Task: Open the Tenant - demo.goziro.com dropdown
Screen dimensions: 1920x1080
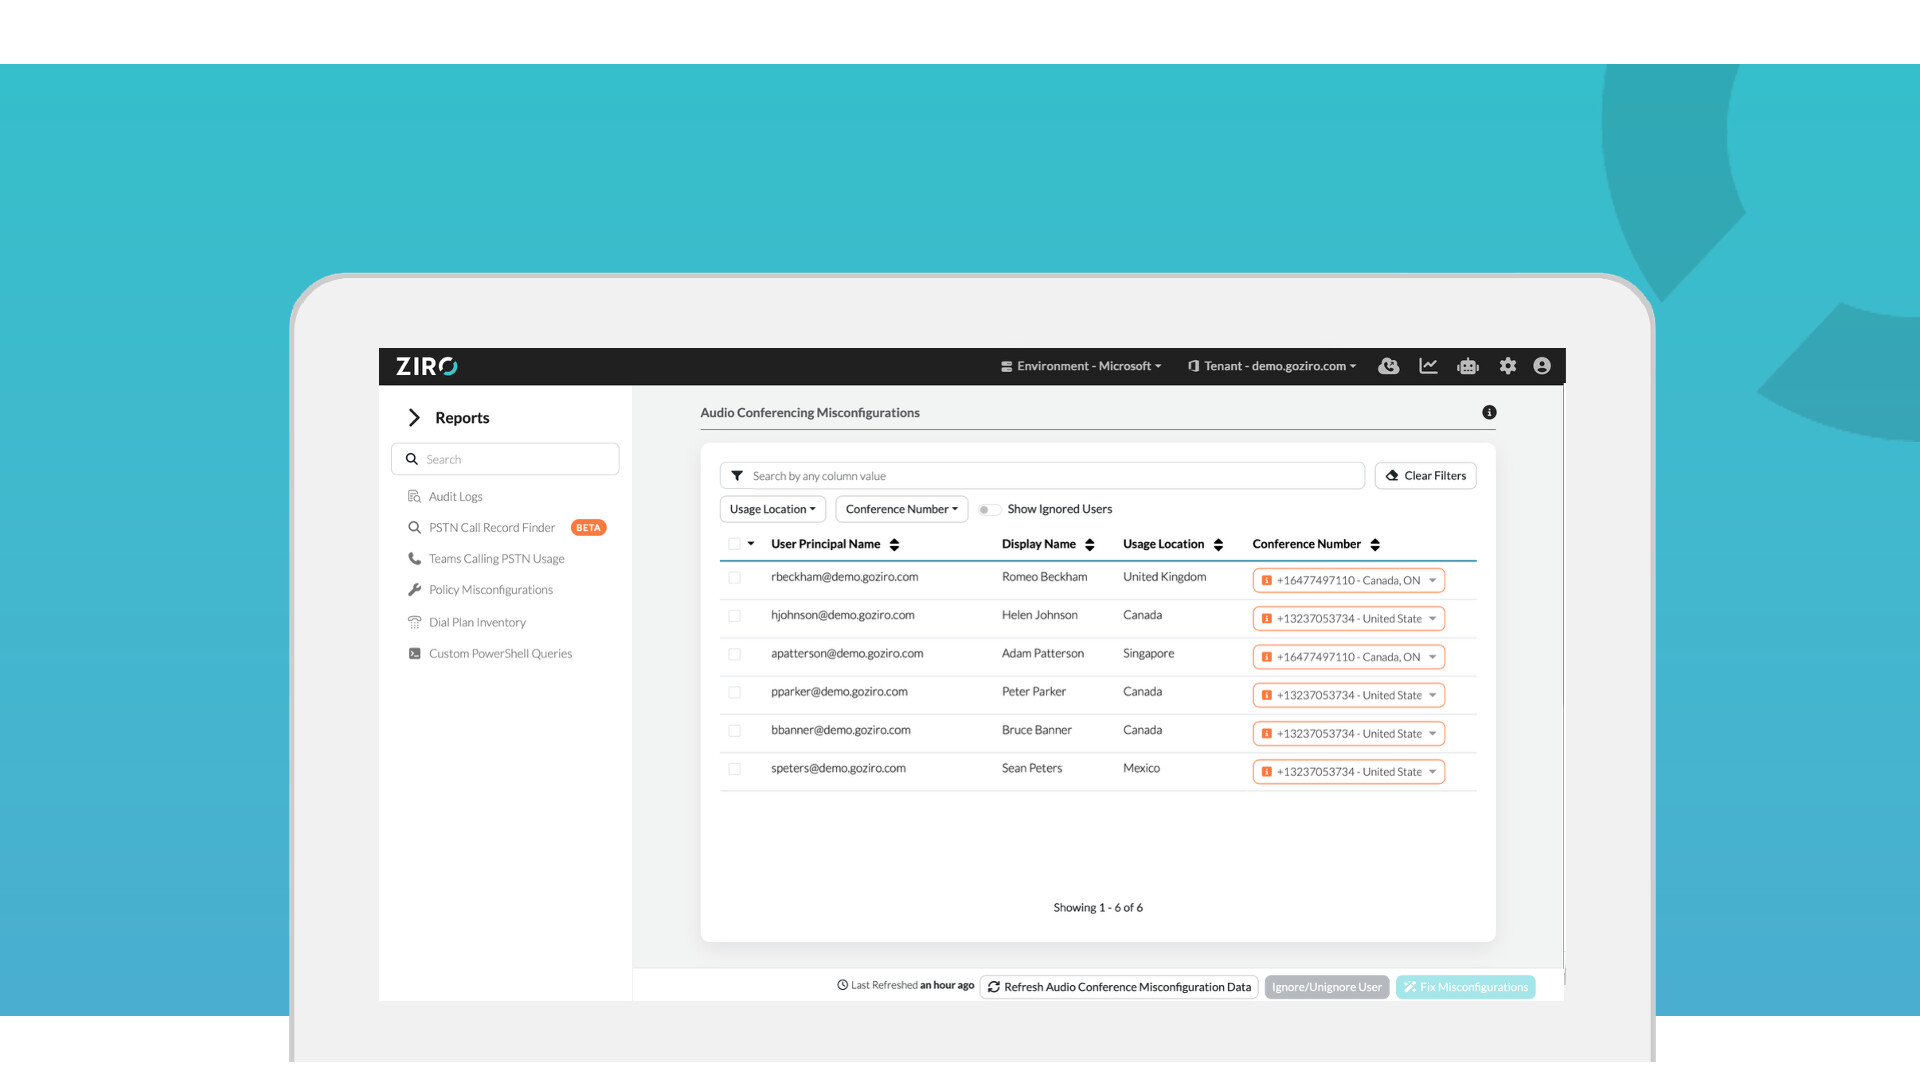Action: pos(1272,366)
